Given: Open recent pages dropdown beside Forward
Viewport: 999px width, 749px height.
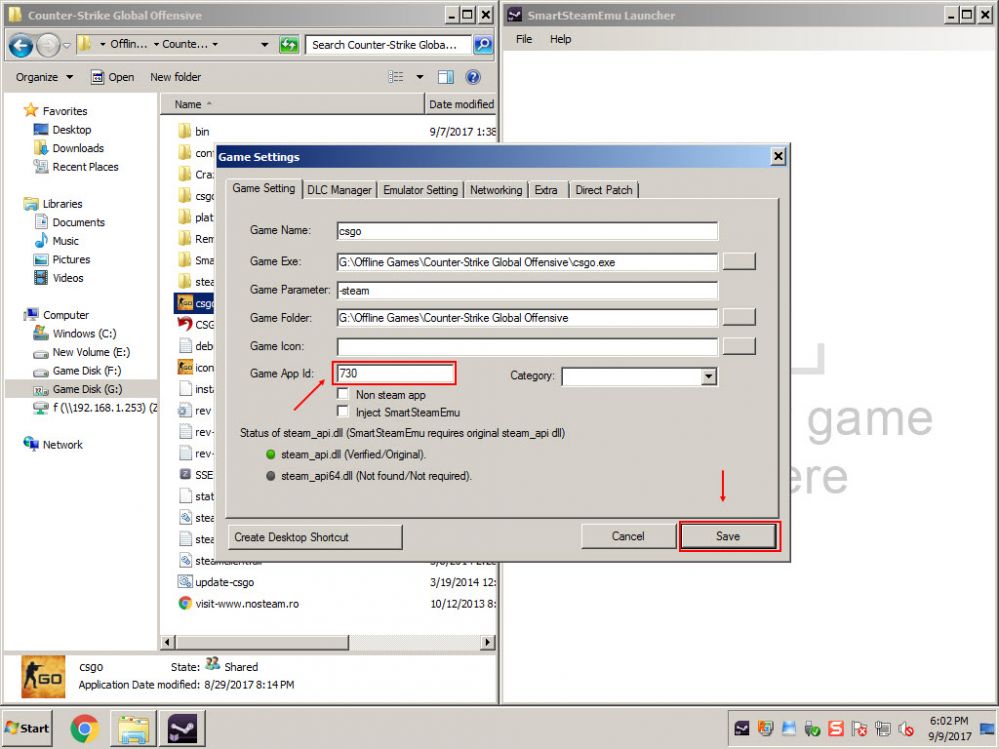Looking at the screenshot, I should click(x=67, y=45).
